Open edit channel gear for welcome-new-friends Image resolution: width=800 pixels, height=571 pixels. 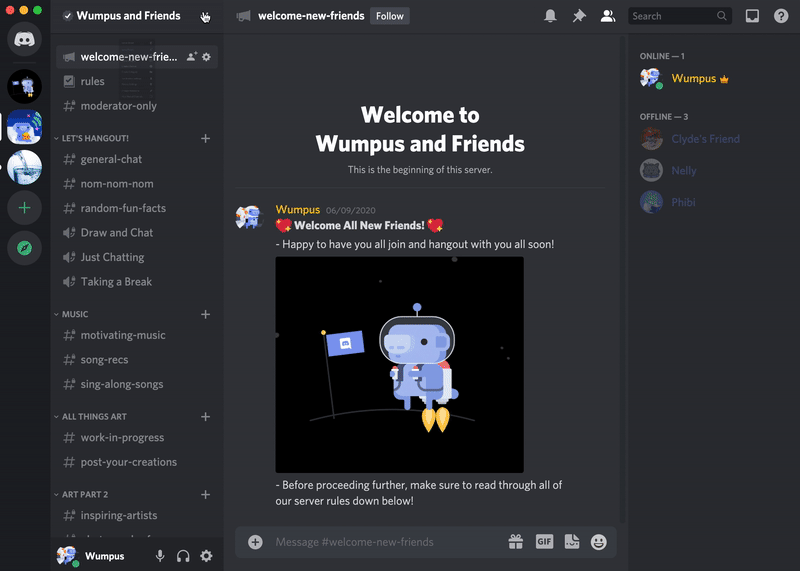click(x=206, y=57)
